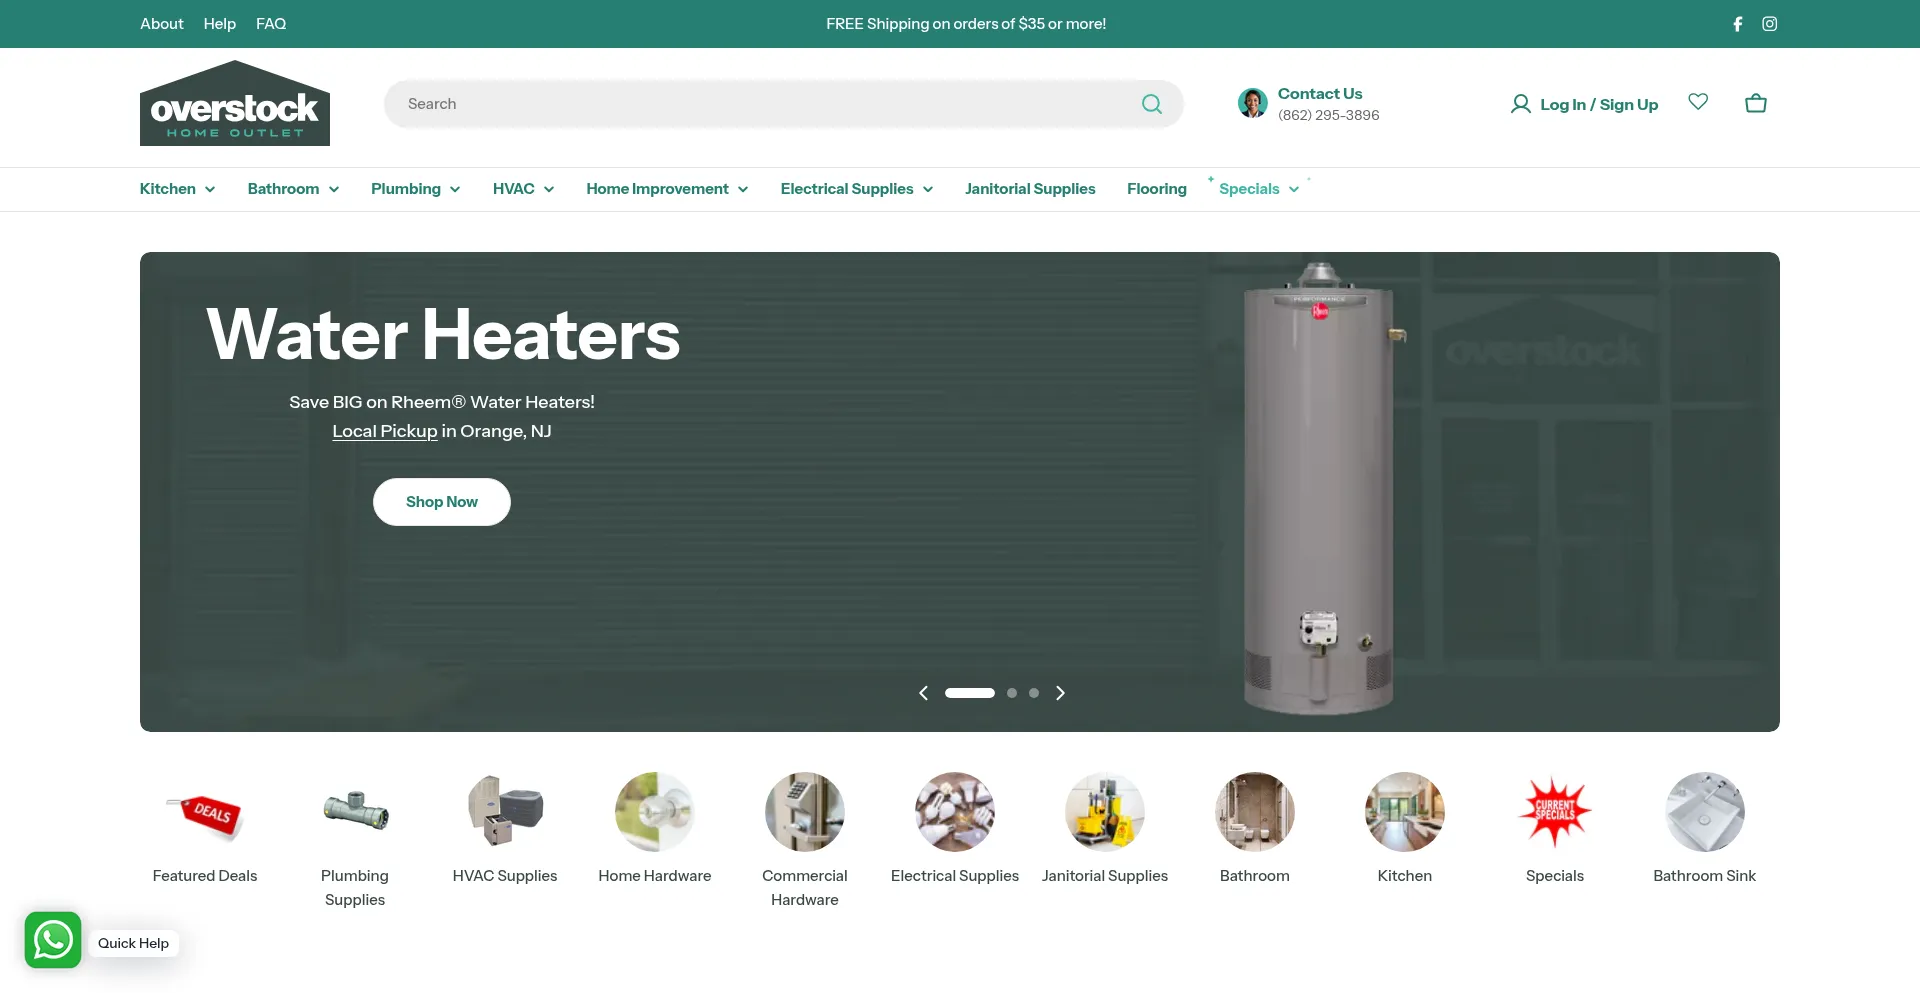The width and height of the screenshot is (1920, 993).
Task: Open the Commercial Hardware category icon
Action: [x=805, y=812]
